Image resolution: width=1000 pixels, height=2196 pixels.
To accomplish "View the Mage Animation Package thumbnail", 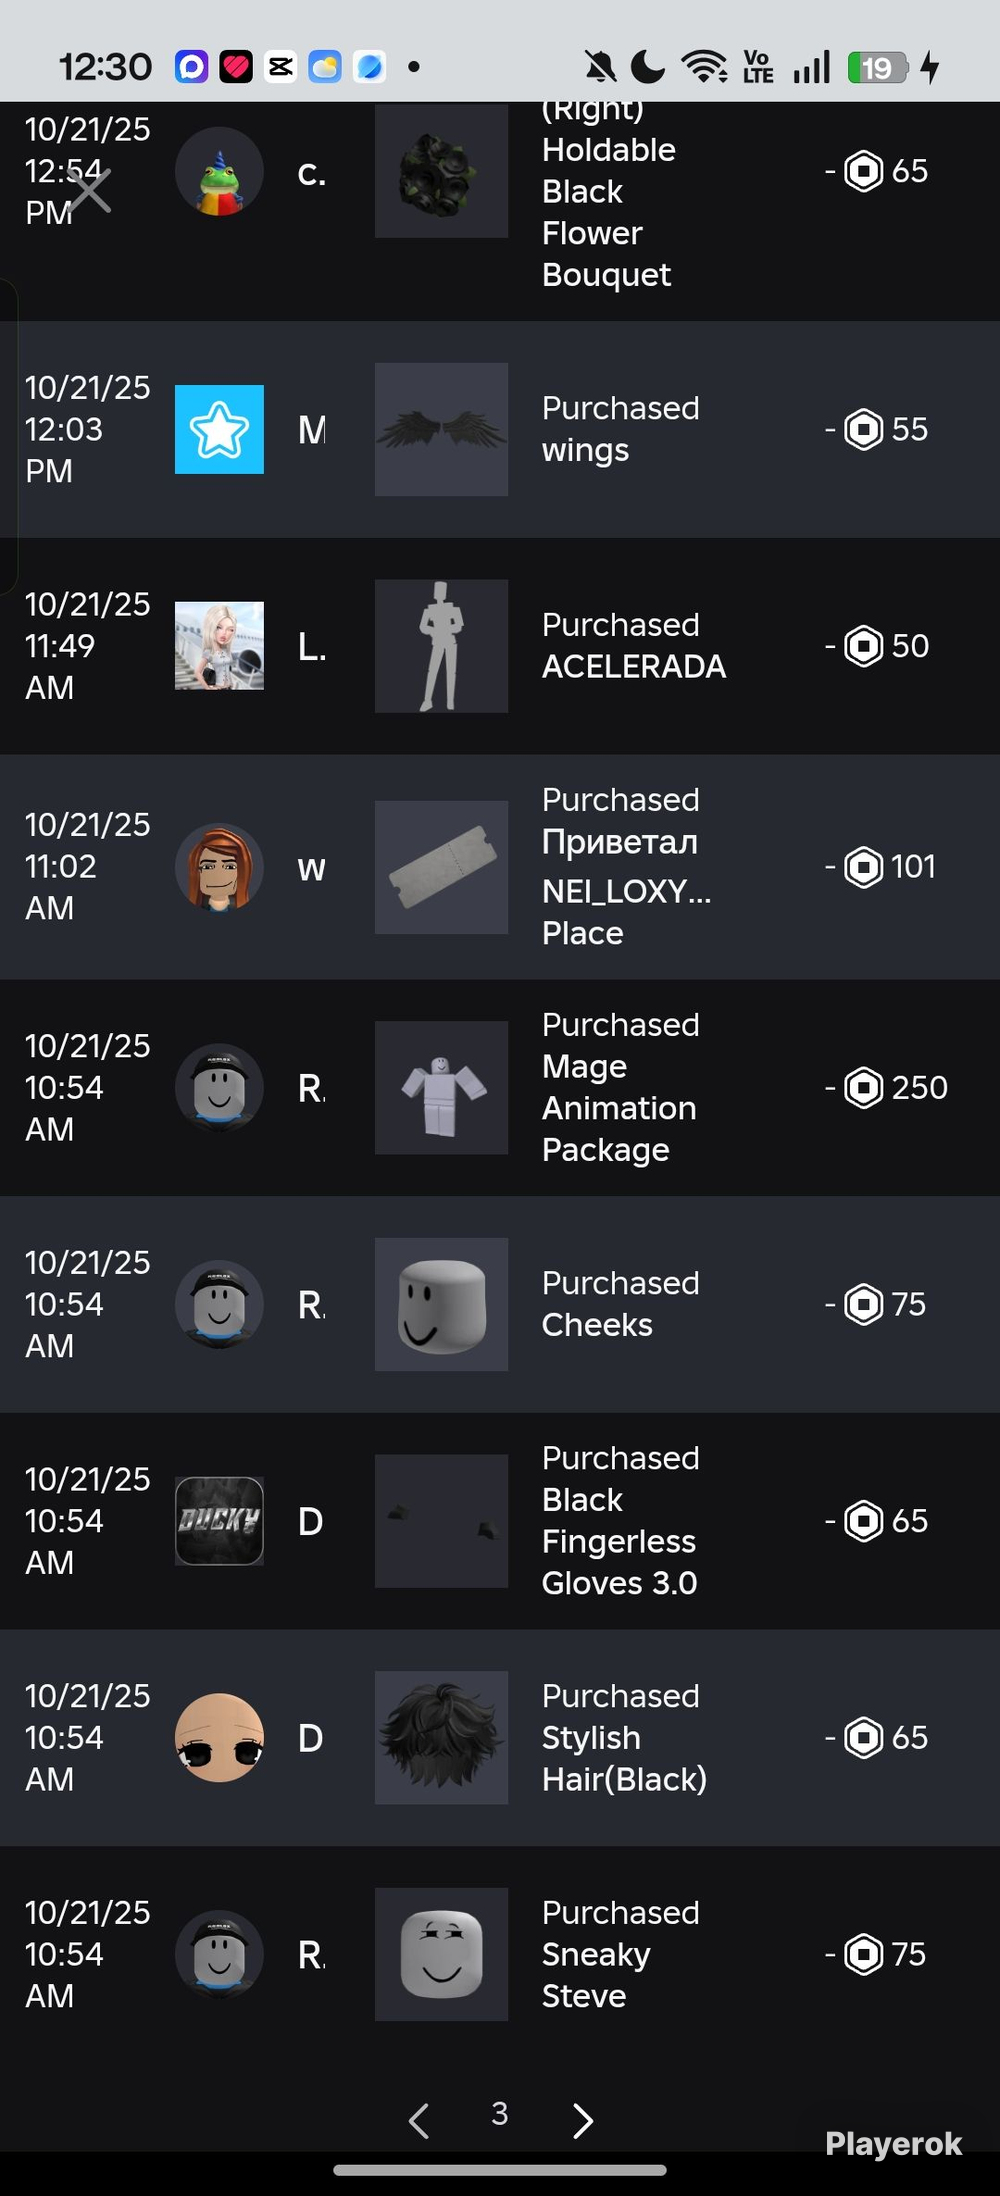I will pos(441,1088).
